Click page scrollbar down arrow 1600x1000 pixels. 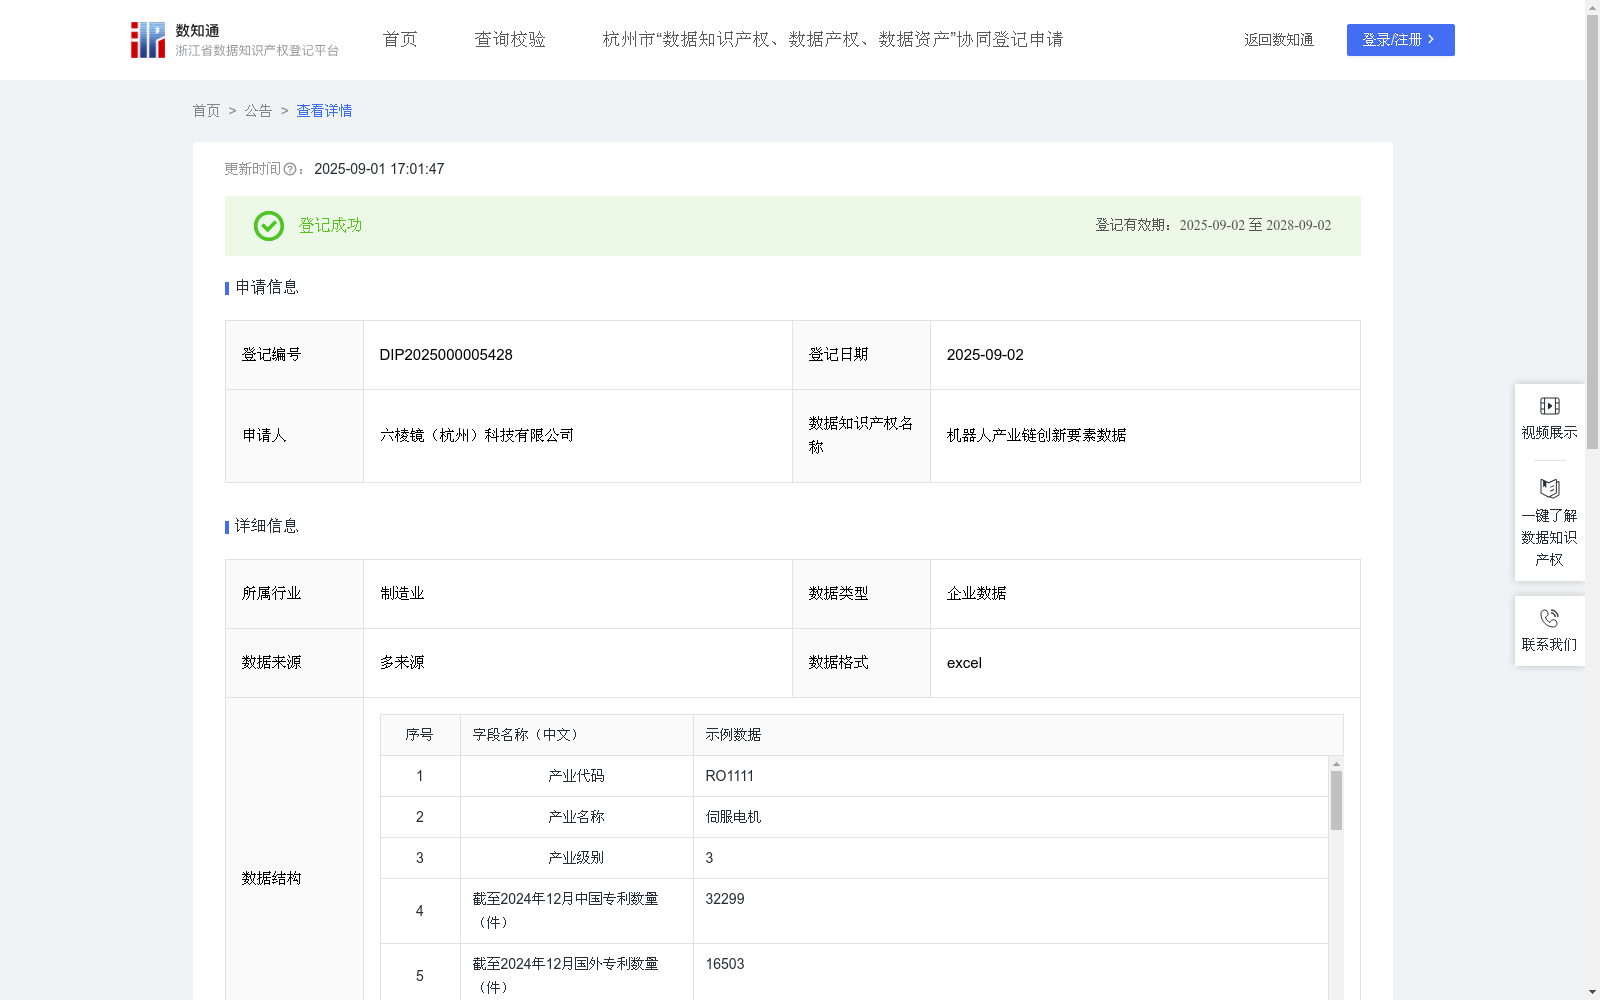click(1592, 992)
